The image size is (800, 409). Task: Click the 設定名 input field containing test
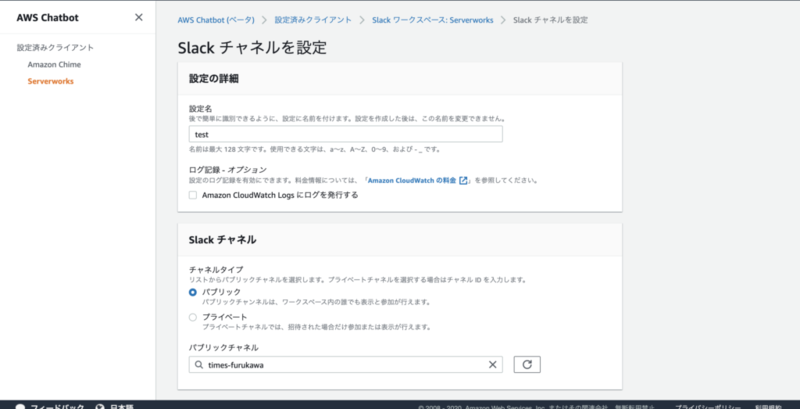tap(345, 135)
